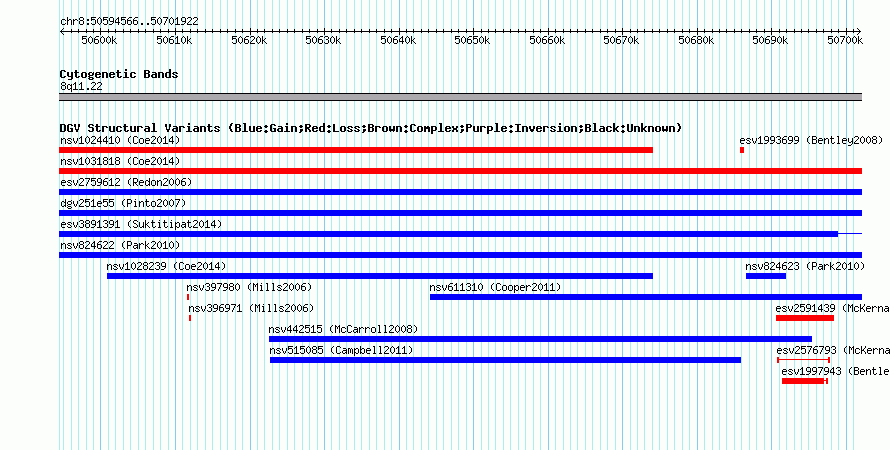
Task: Click the 50640k ruler tick label
Action: click(398, 40)
